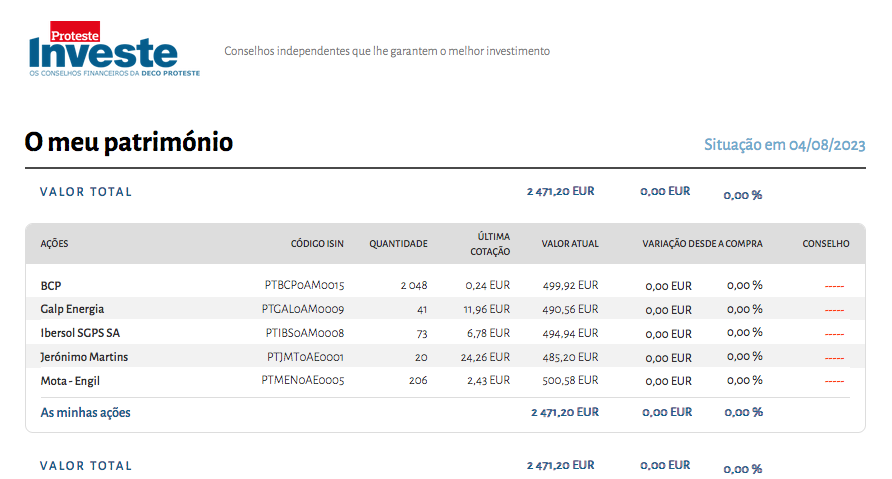The width and height of the screenshot is (892, 479).
Task: Click the Situação em 04/08/2023 date
Action: [784, 145]
